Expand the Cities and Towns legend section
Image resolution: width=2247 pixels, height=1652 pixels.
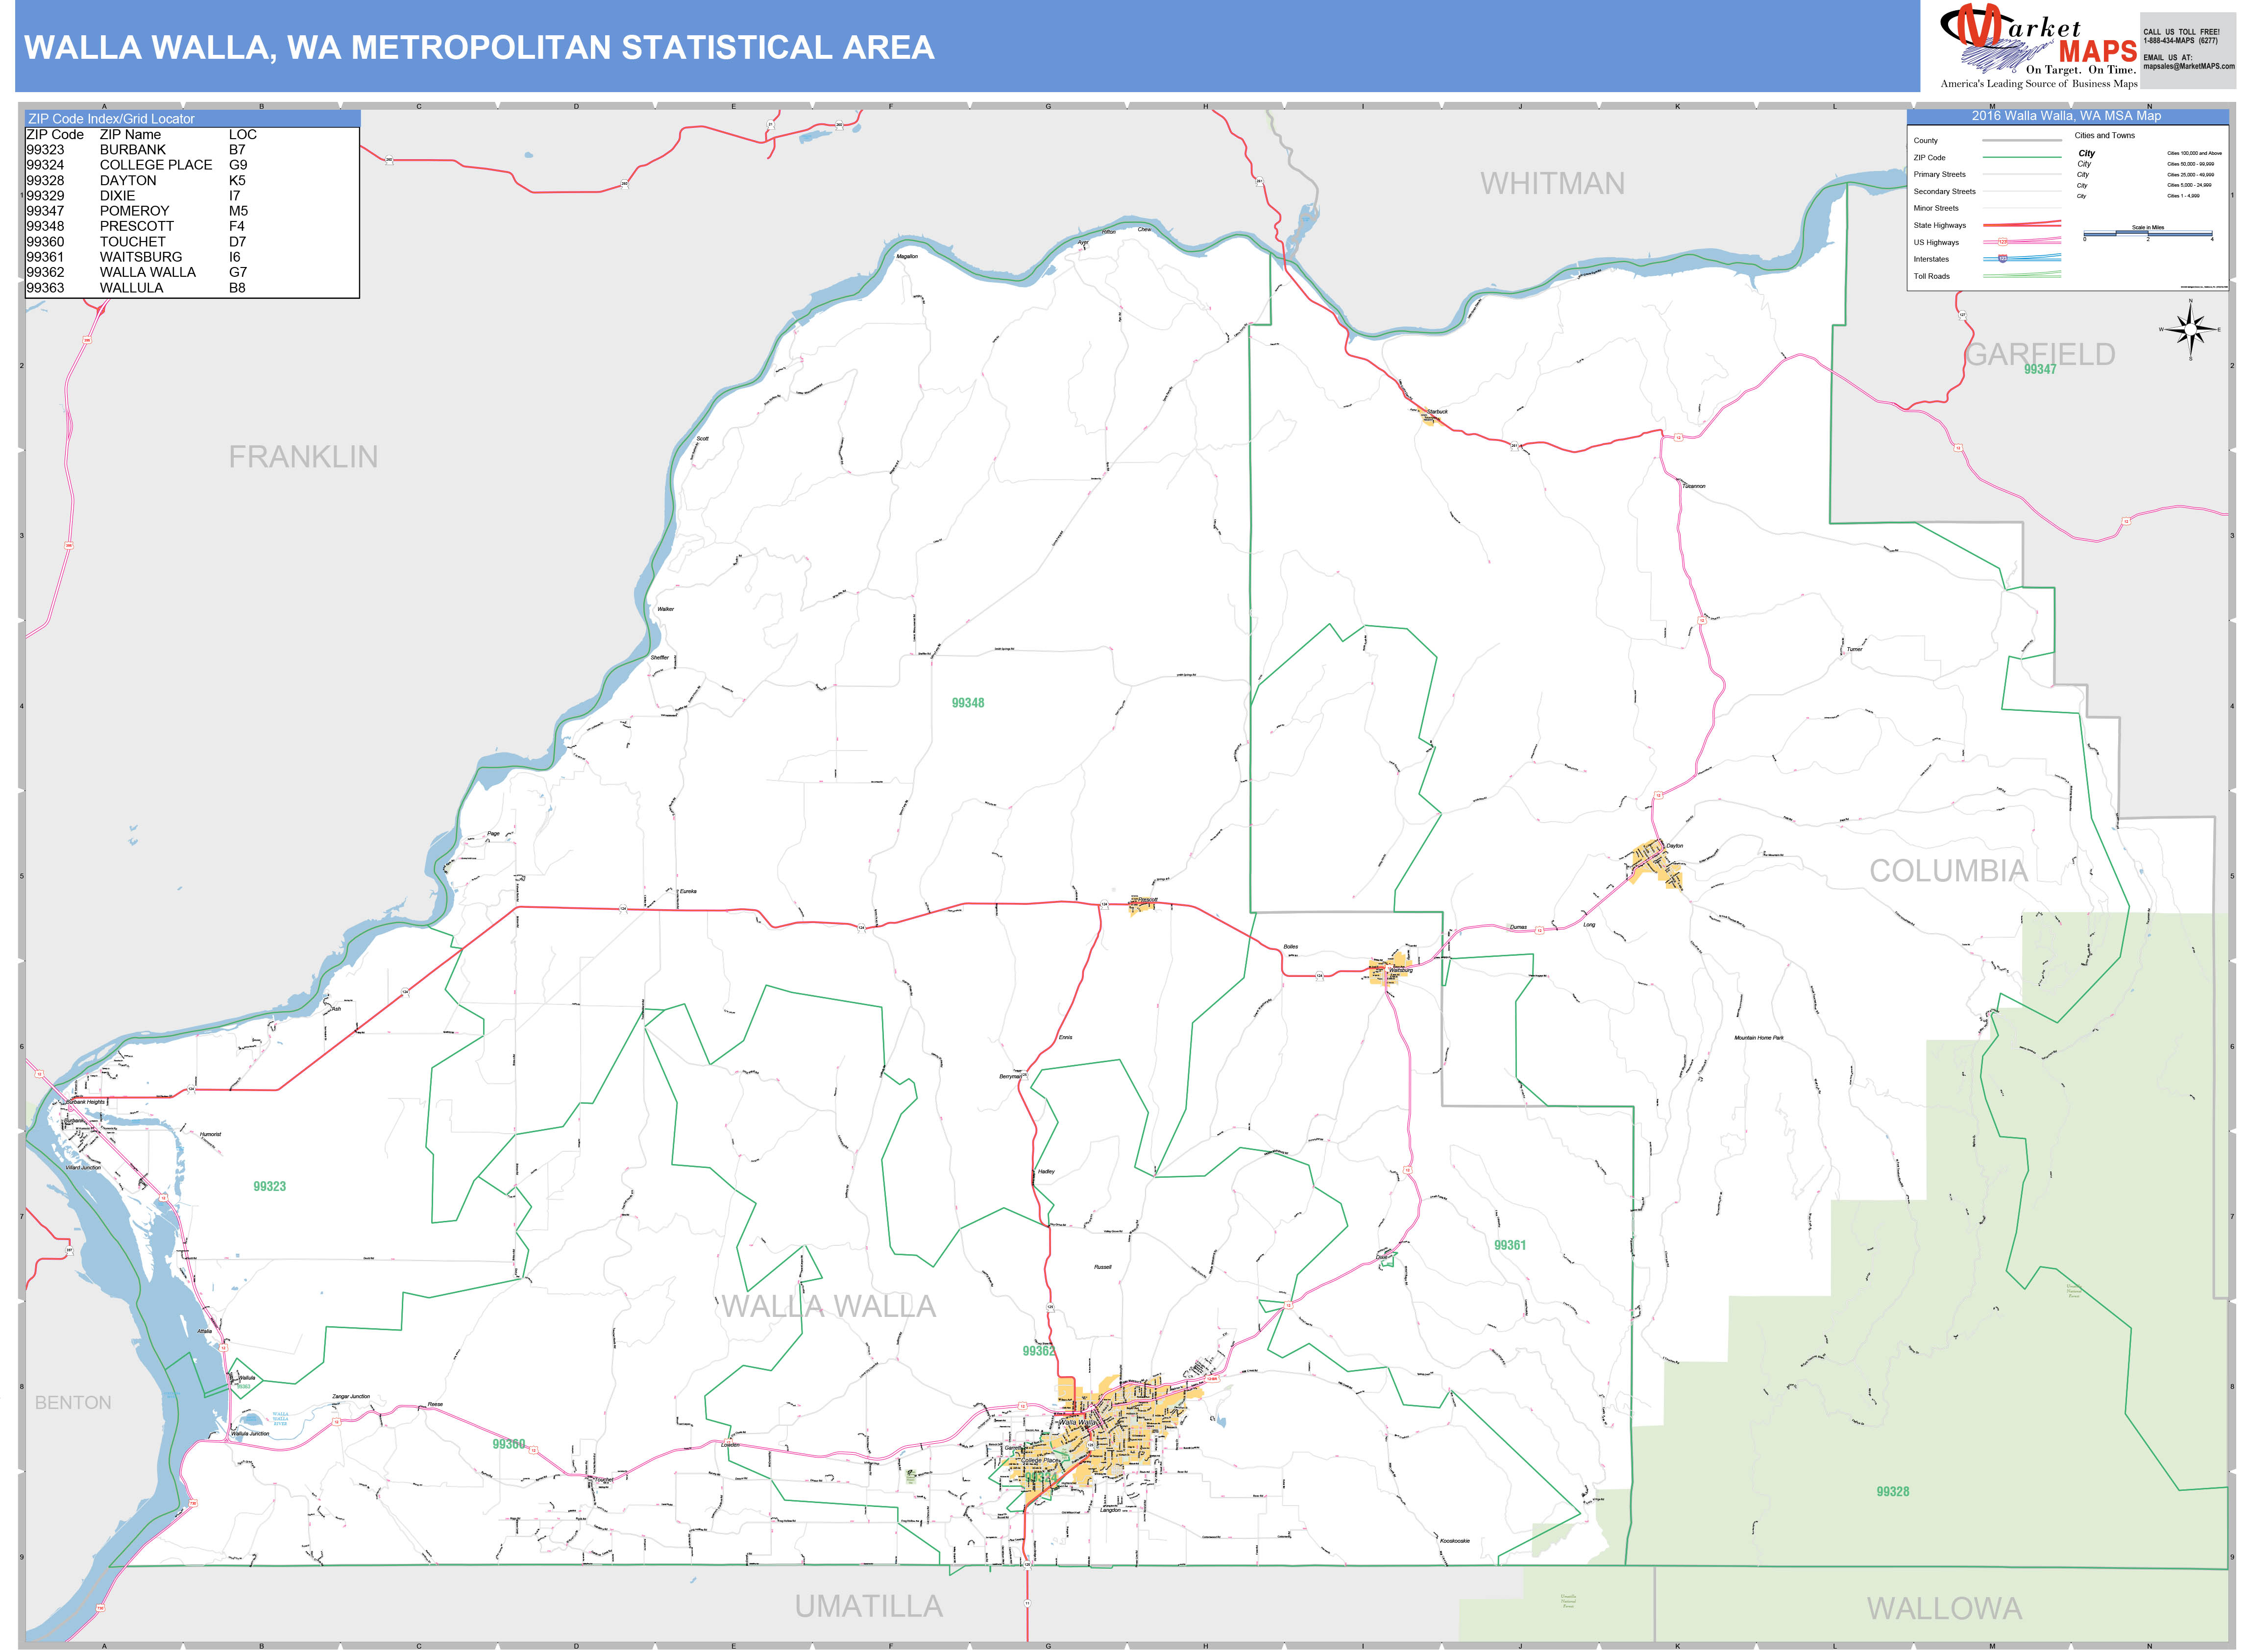(2105, 136)
